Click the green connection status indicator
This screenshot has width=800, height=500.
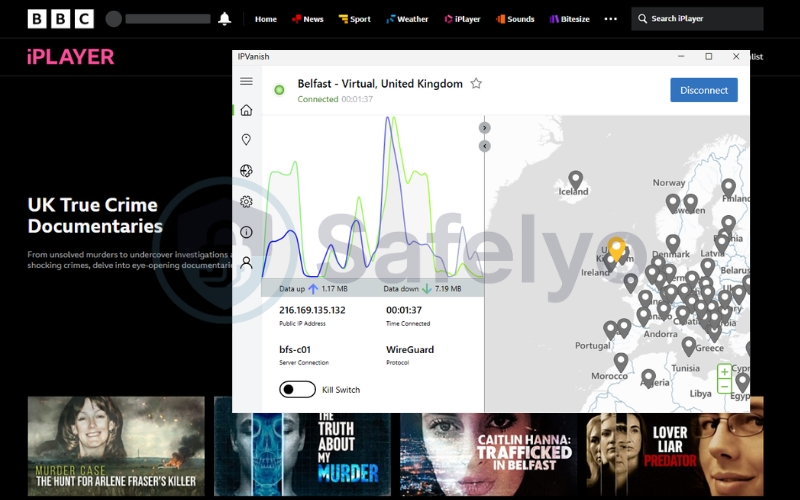coord(279,90)
